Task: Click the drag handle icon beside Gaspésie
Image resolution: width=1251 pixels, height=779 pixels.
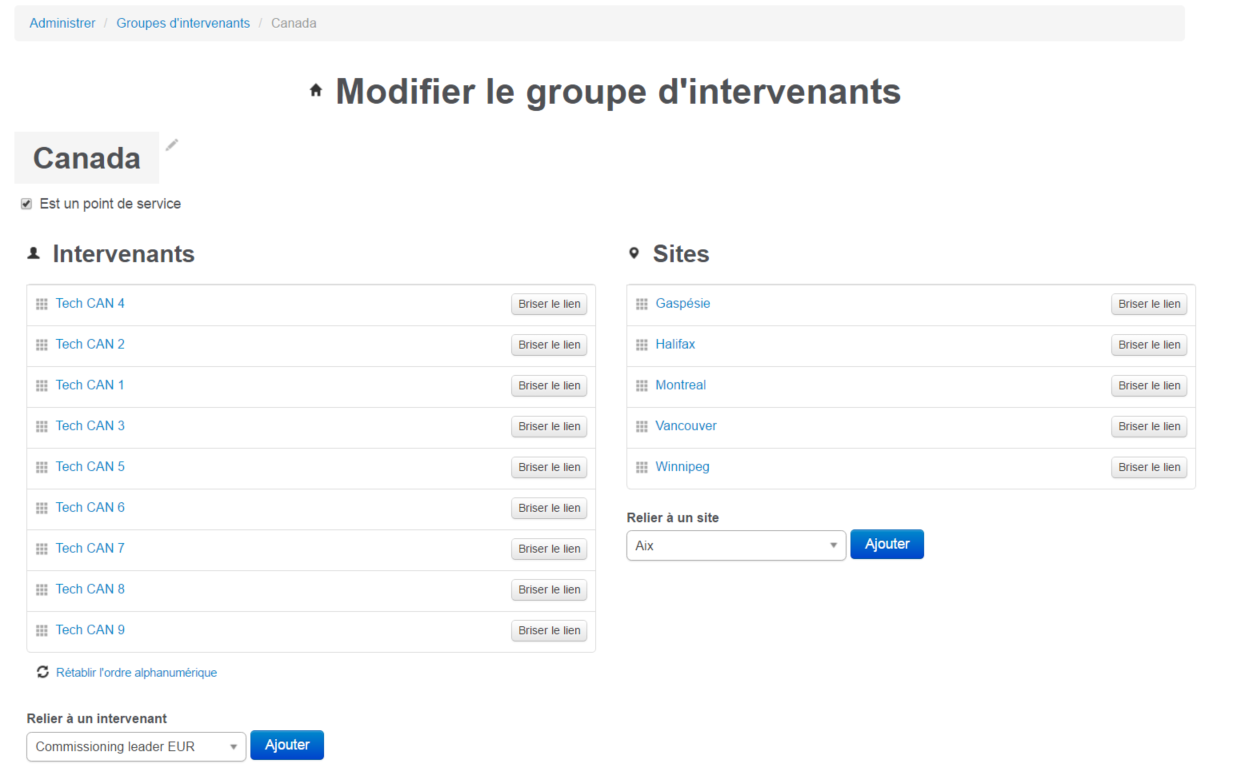Action: point(641,303)
